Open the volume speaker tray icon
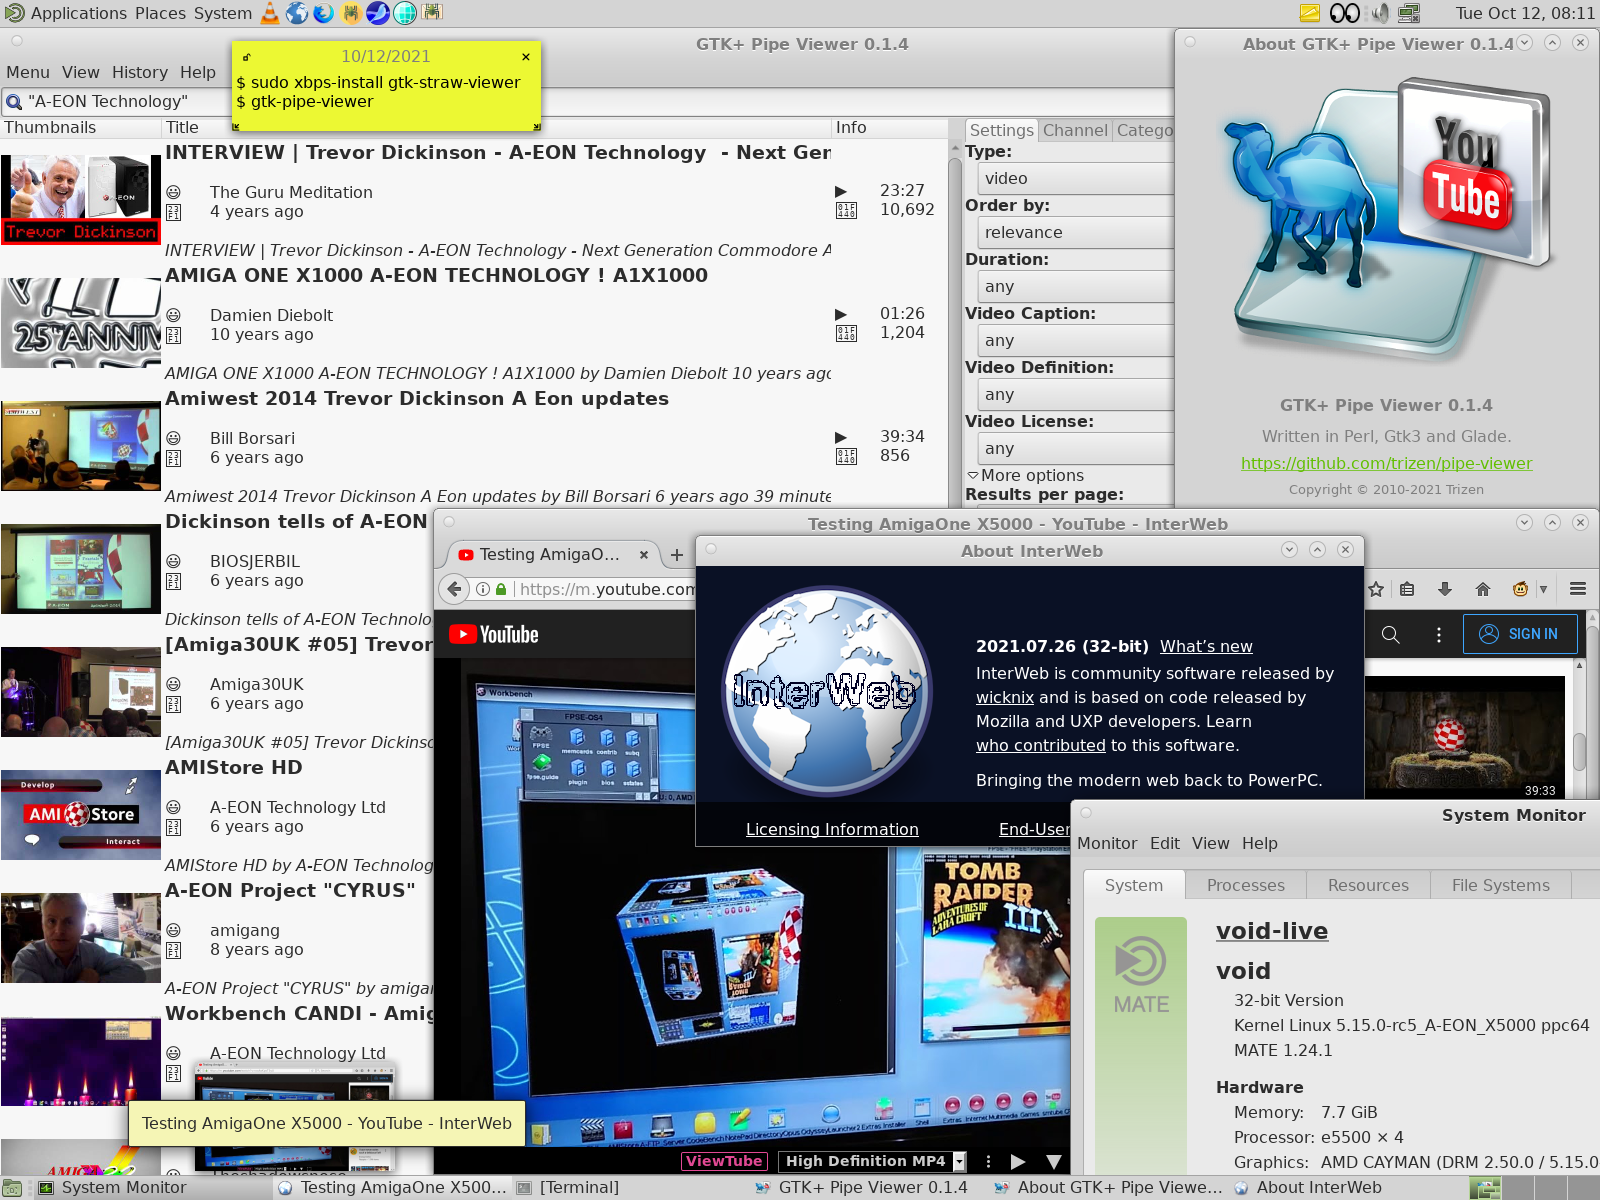This screenshot has height=1200, width=1600. pos(1380,13)
